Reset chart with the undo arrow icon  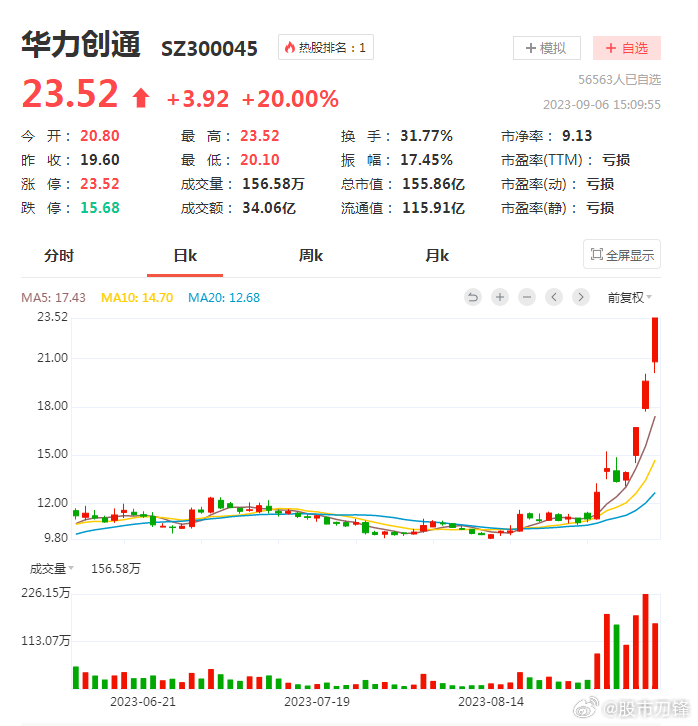[x=473, y=297]
